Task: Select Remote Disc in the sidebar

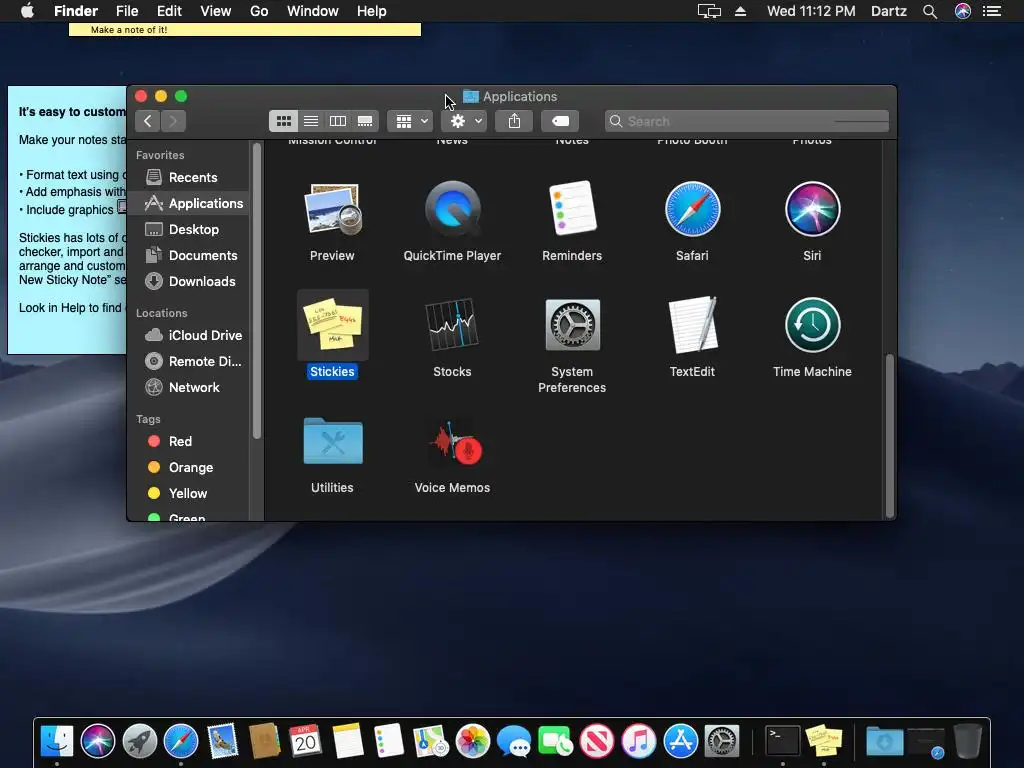Action: [189, 361]
